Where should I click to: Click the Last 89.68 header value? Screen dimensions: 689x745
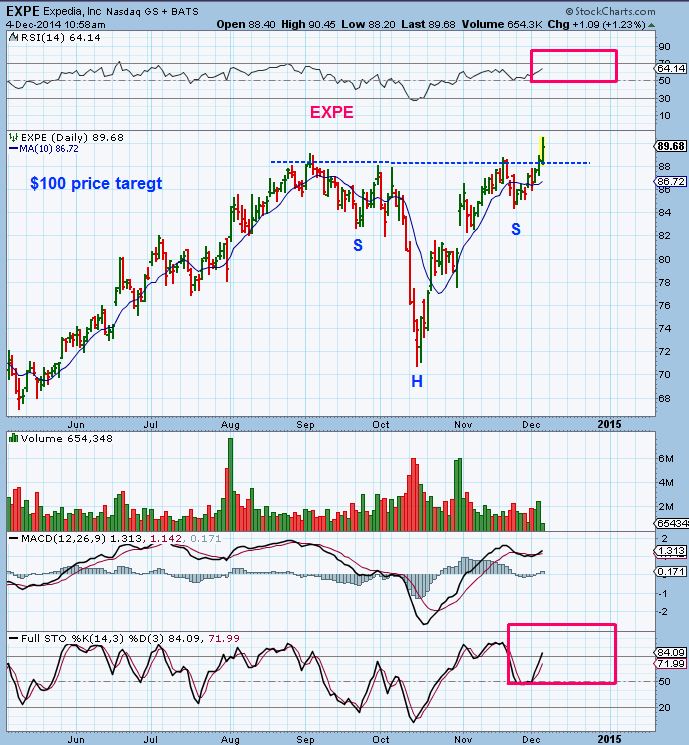[428, 24]
